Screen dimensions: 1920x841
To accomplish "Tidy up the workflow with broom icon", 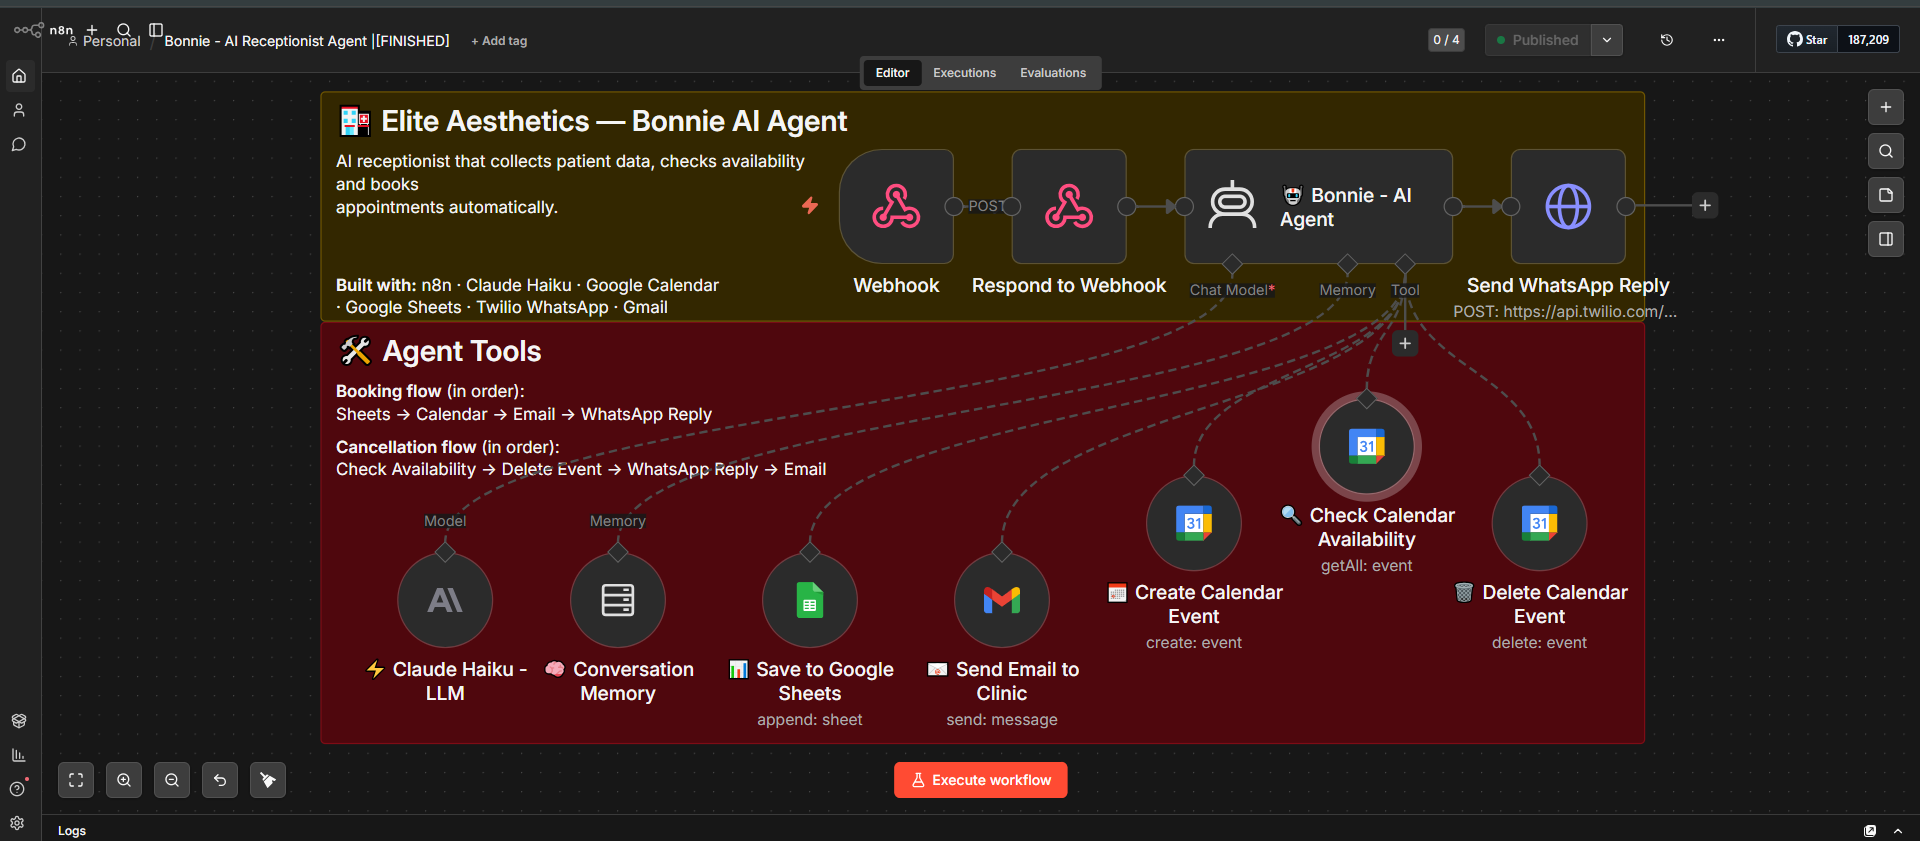I will tap(268, 780).
